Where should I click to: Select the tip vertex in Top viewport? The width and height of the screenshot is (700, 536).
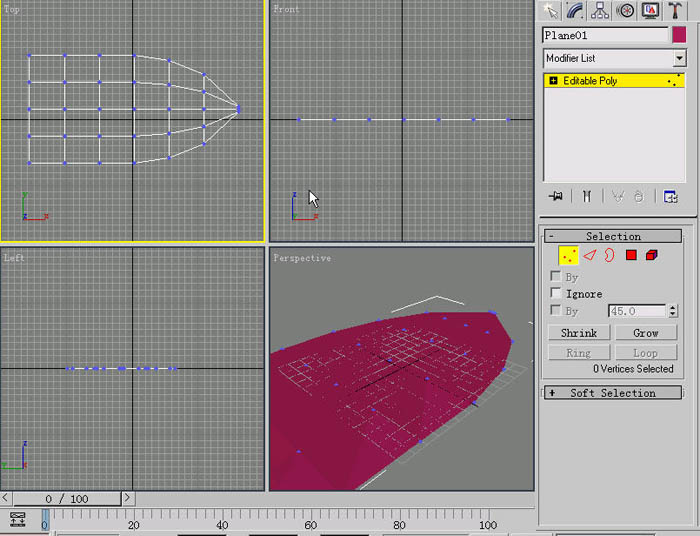pos(239,109)
